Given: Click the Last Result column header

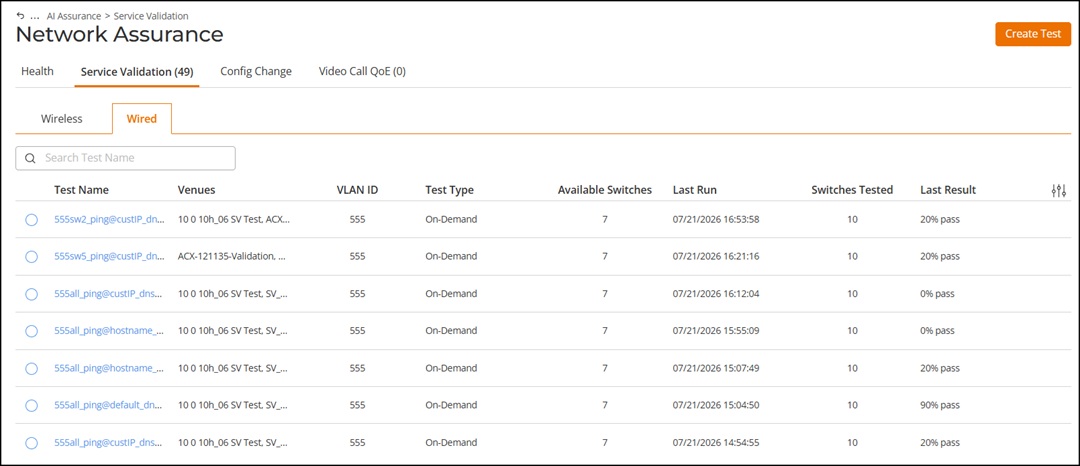Looking at the screenshot, I should (948, 190).
